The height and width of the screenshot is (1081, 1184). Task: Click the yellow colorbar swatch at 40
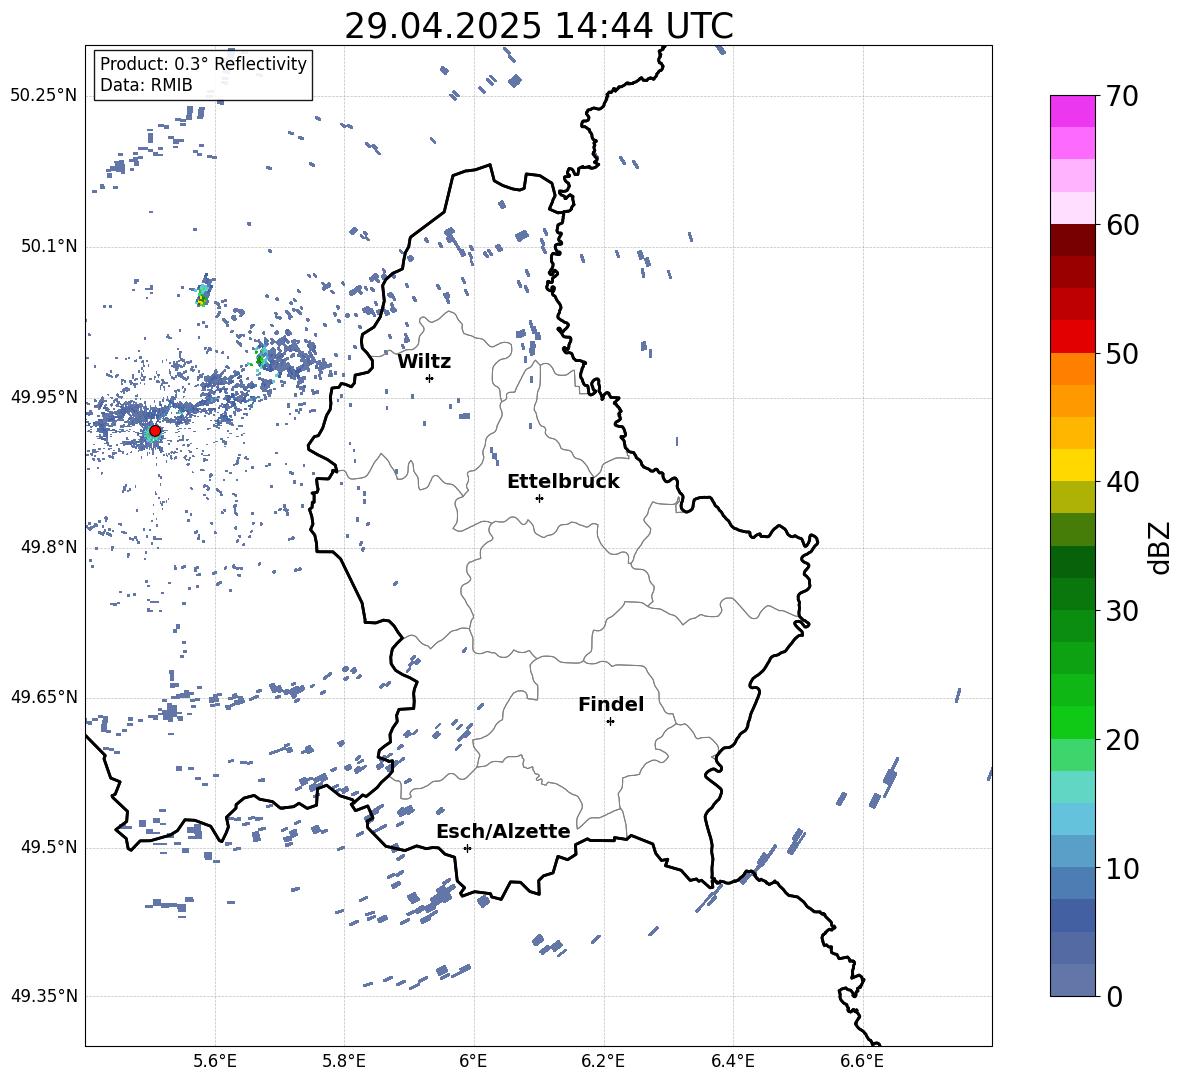click(1073, 466)
